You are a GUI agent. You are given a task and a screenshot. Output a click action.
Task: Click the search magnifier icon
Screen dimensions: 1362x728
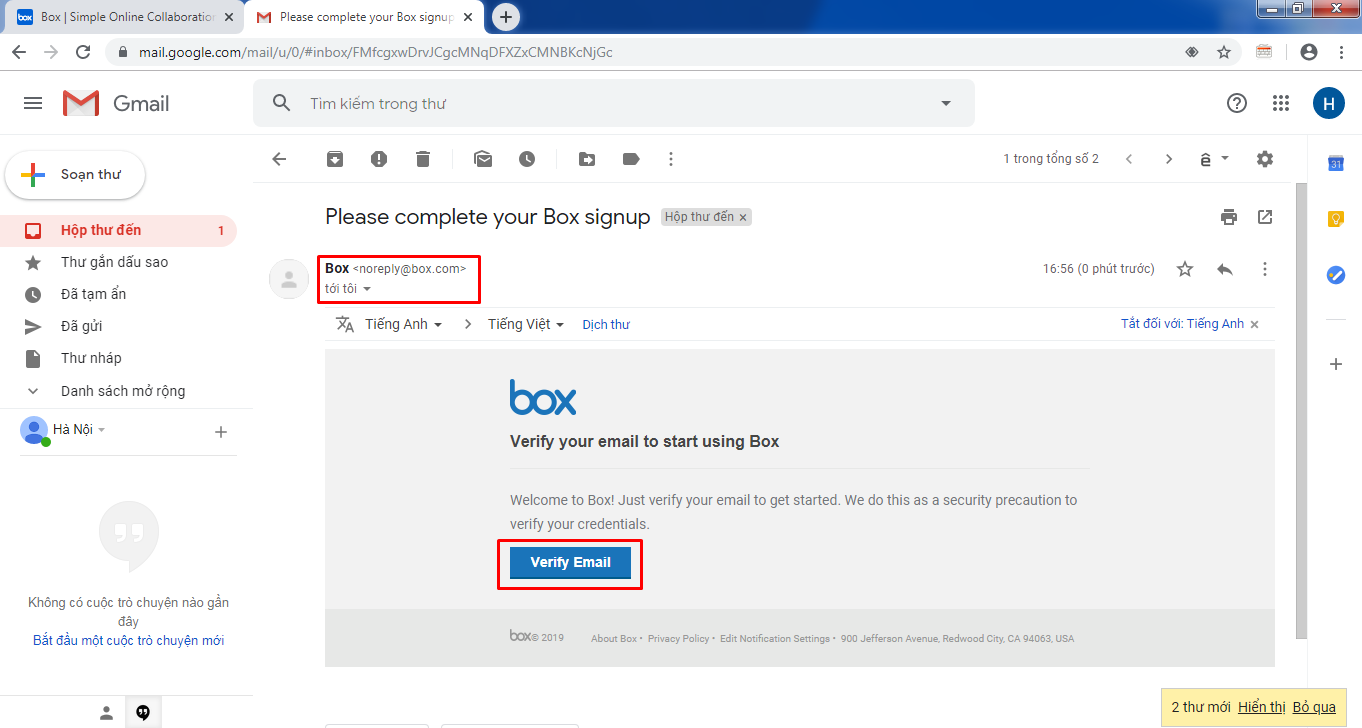[281, 103]
